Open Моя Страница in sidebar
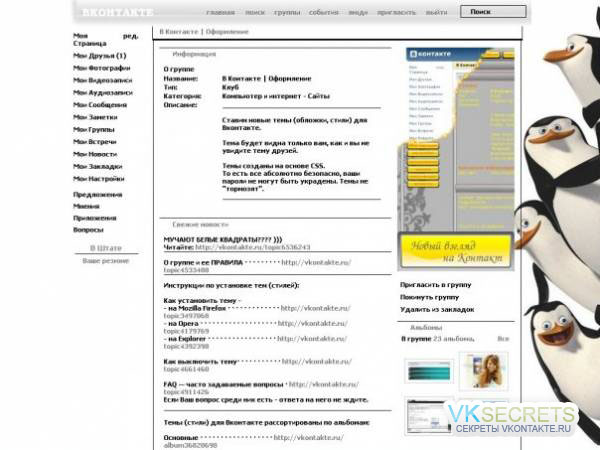The width and height of the screenshot is (600, 450). coord(90,39)
